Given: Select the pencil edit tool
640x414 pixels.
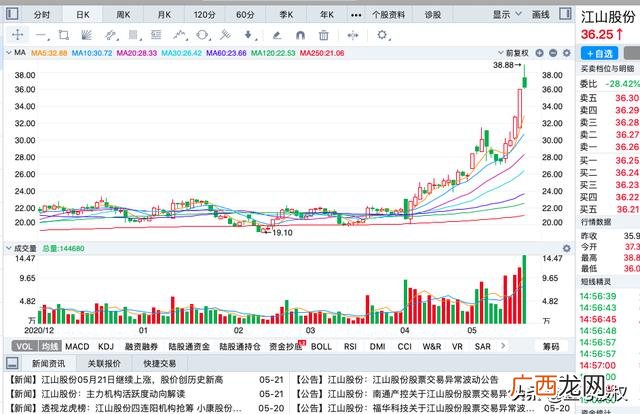Looking at the screenshot, I should [277, 36].
